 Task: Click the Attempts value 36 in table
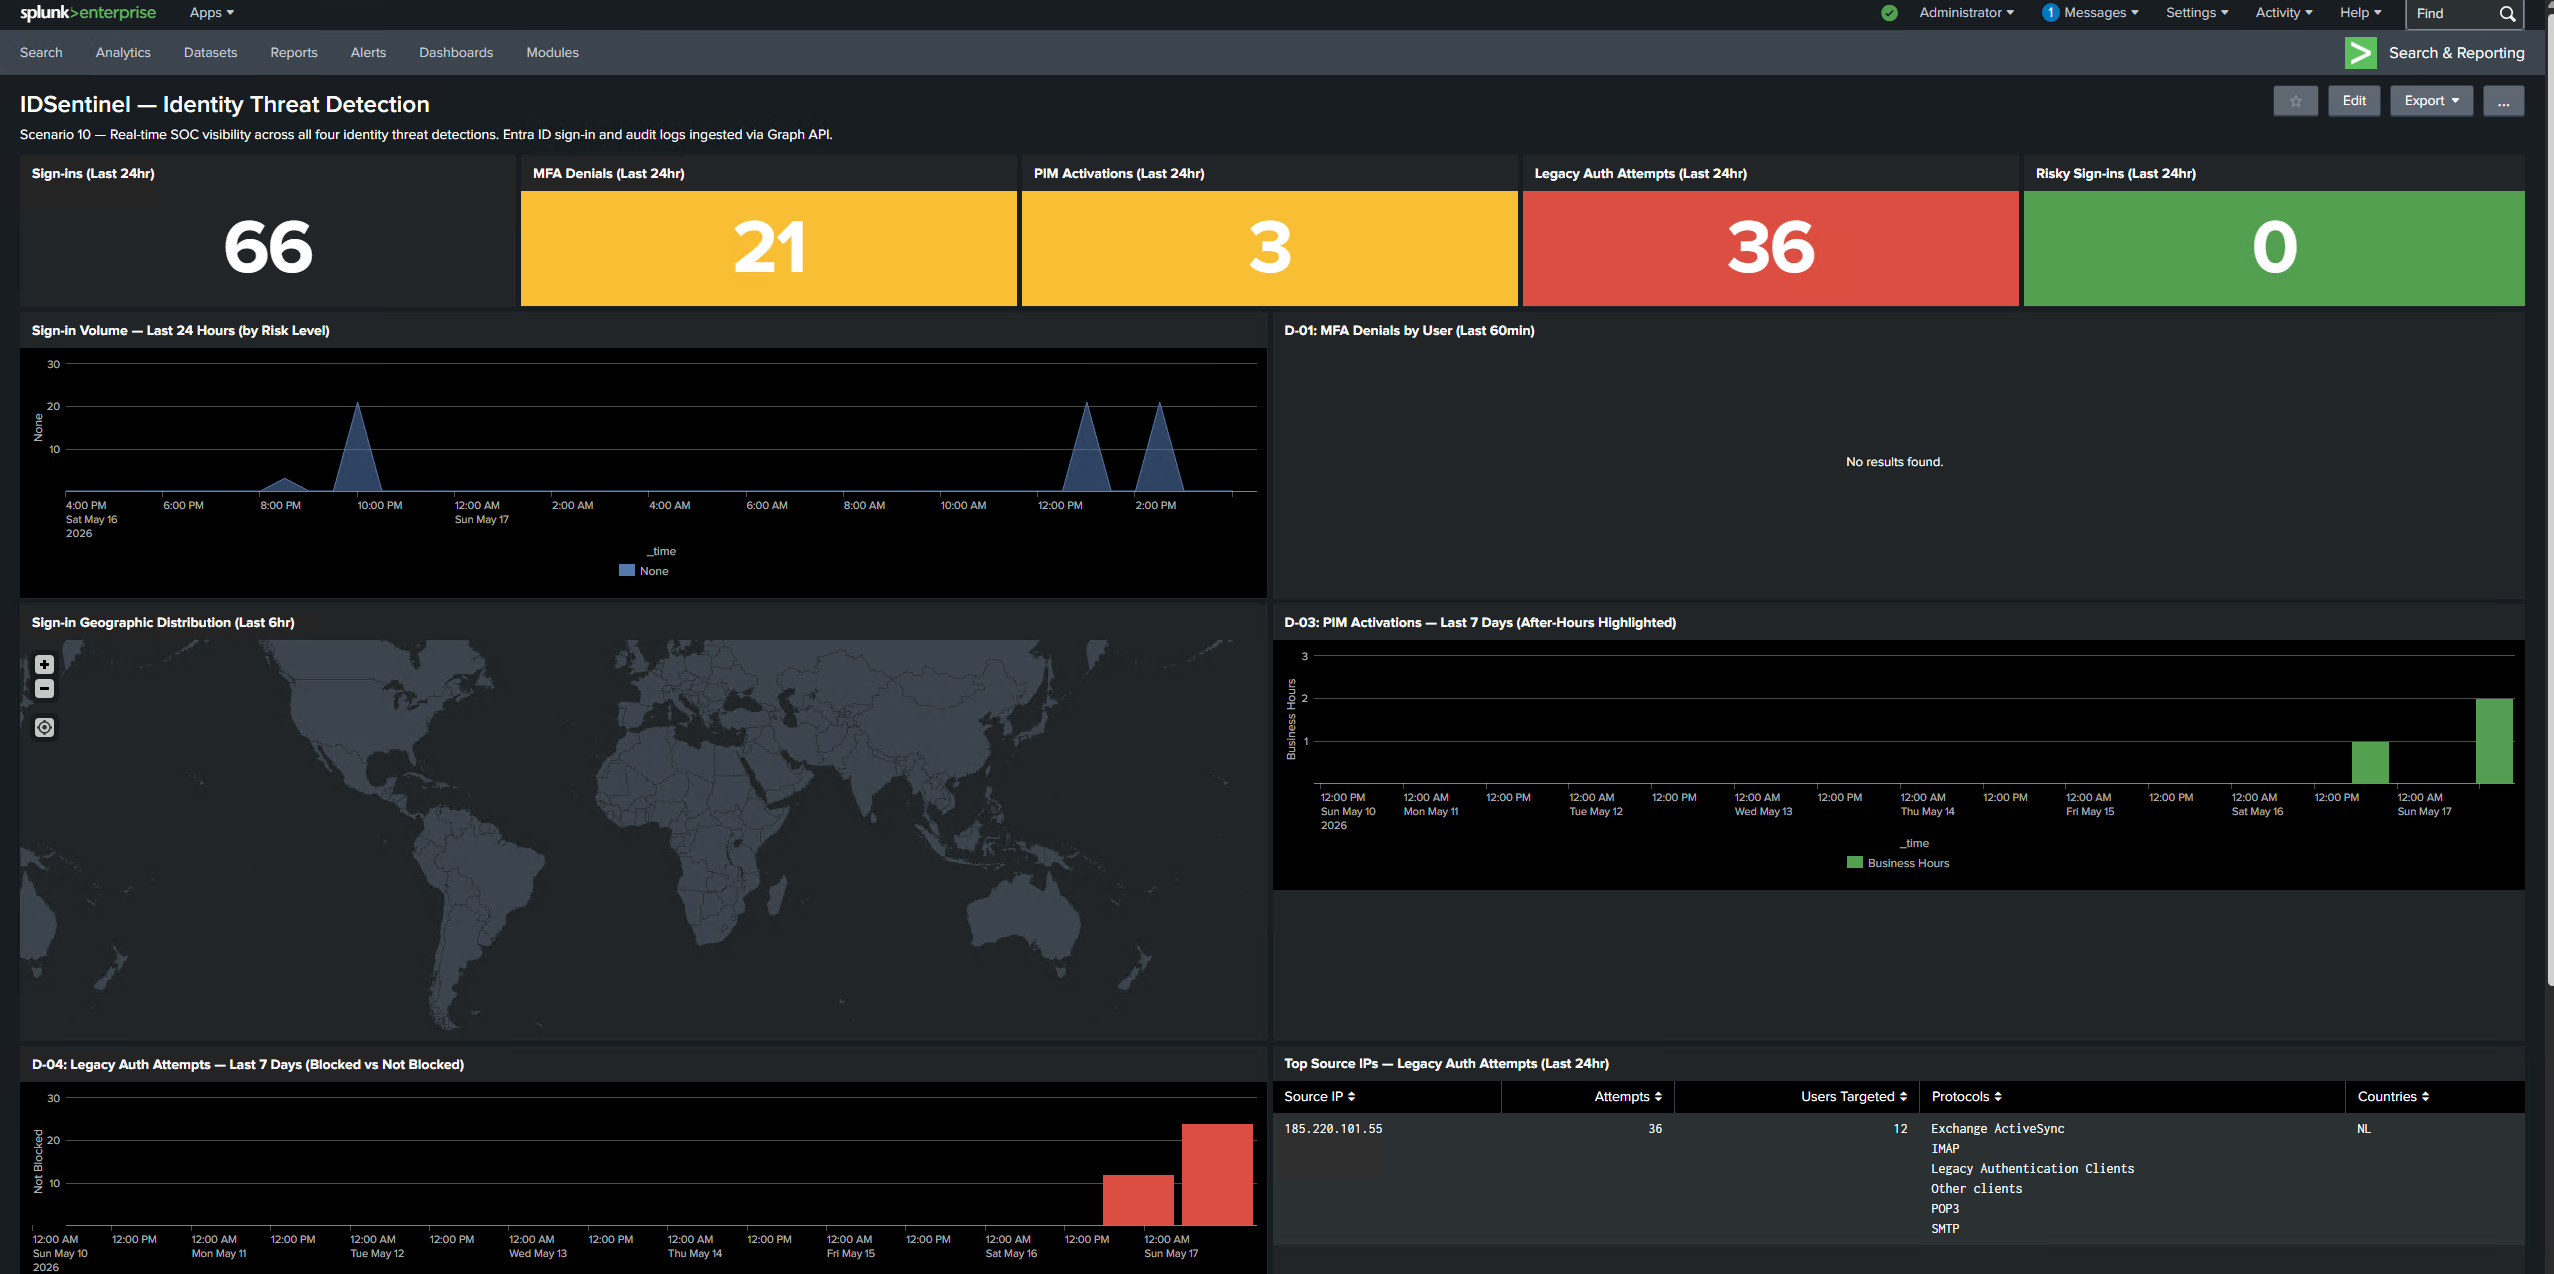pos(1655,1129)
